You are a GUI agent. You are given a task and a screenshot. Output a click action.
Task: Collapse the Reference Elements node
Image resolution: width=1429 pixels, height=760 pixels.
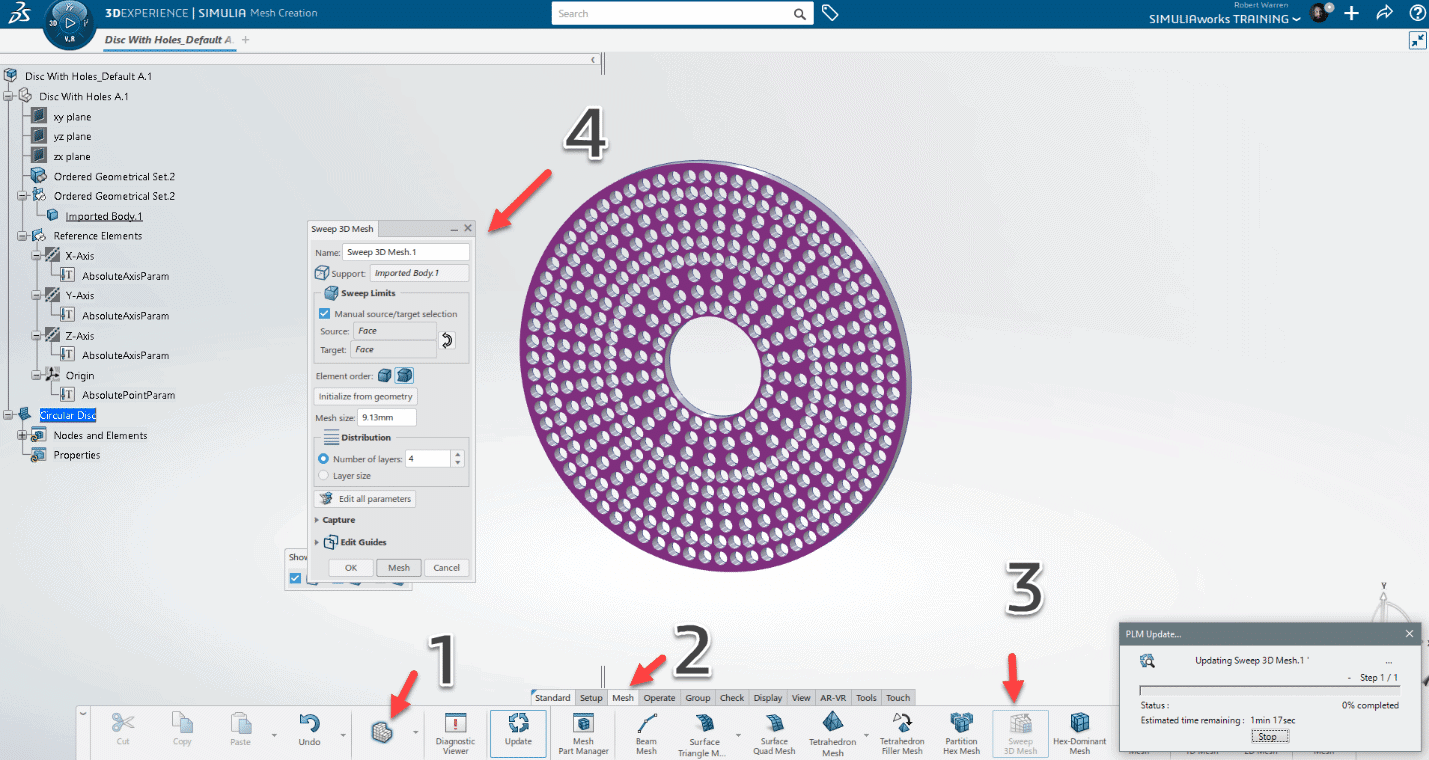tap(21, 236)
